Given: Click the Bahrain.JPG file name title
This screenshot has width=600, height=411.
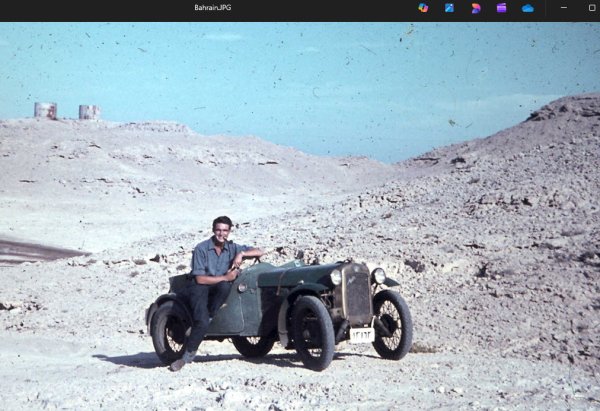Looking at the screenshot, I should pos(213,8).
